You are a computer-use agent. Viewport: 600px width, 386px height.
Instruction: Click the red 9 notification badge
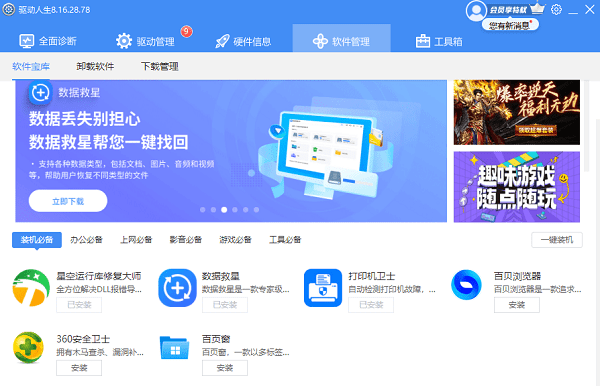tap(186, 31)
